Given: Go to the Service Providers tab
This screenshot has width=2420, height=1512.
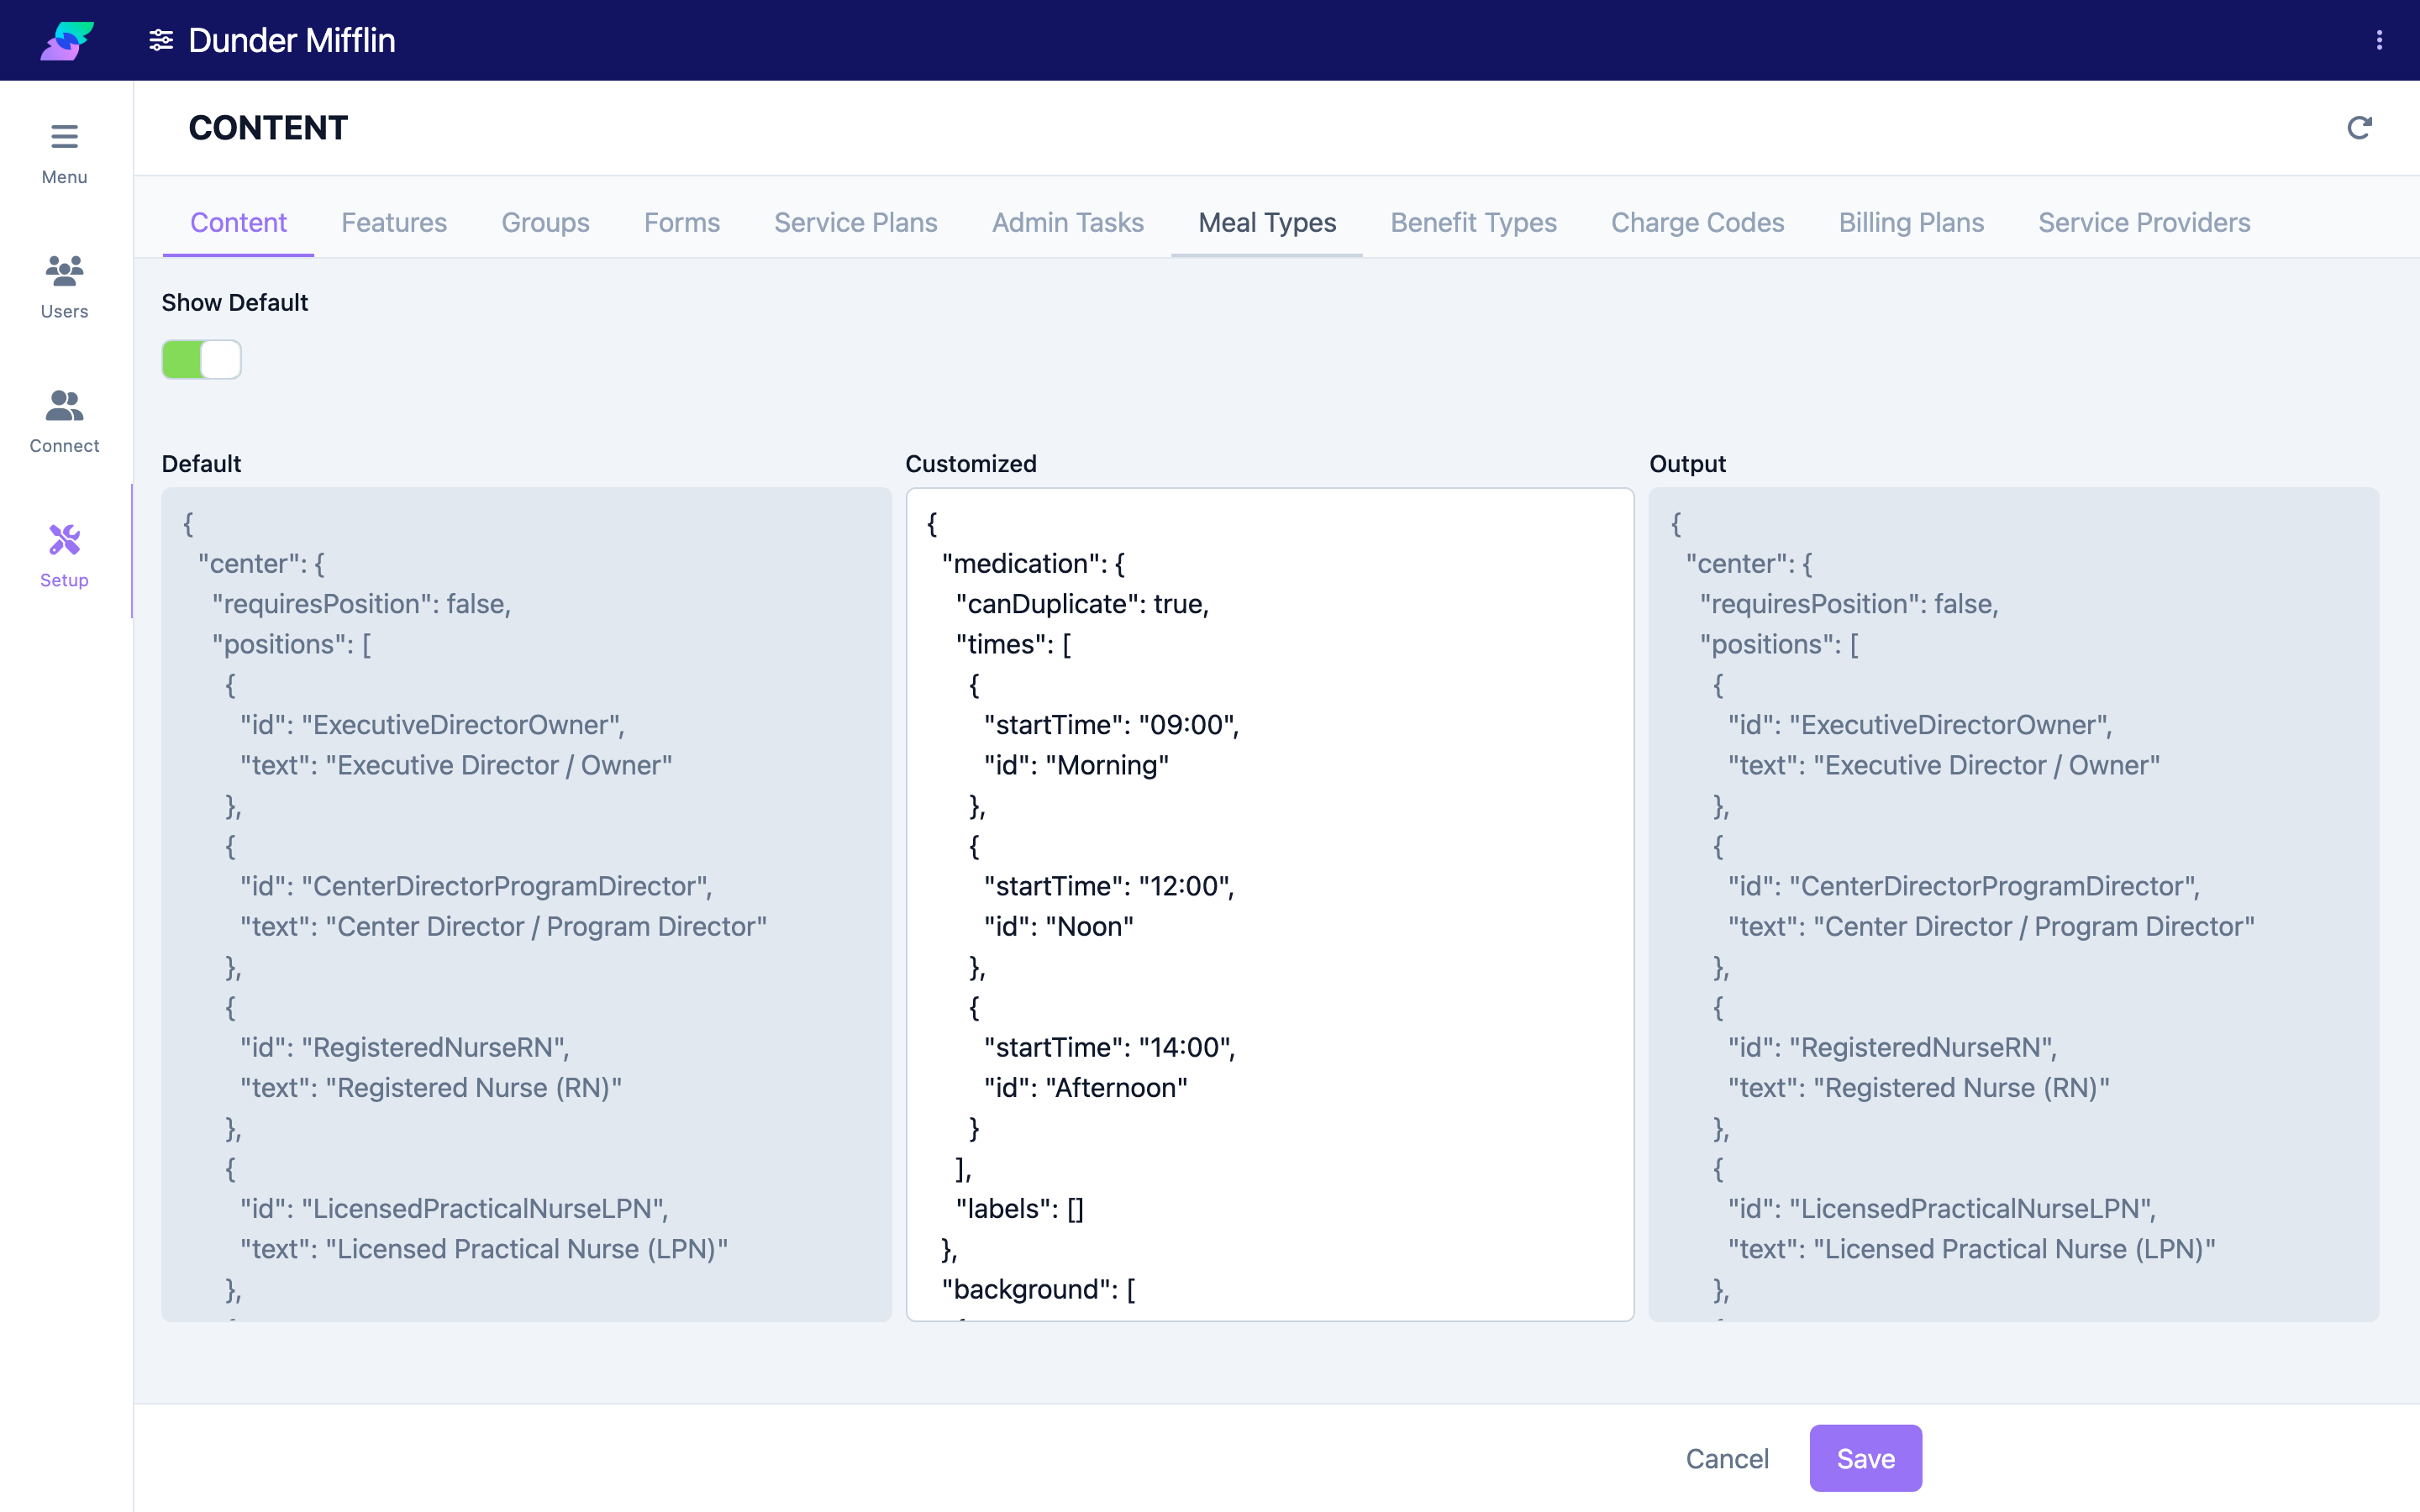Looking at the screenshot, I should coord(2144,222).
